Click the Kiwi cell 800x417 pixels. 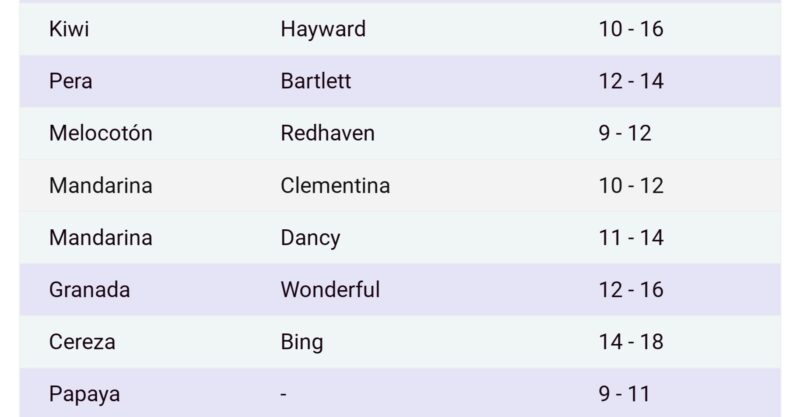69,29
